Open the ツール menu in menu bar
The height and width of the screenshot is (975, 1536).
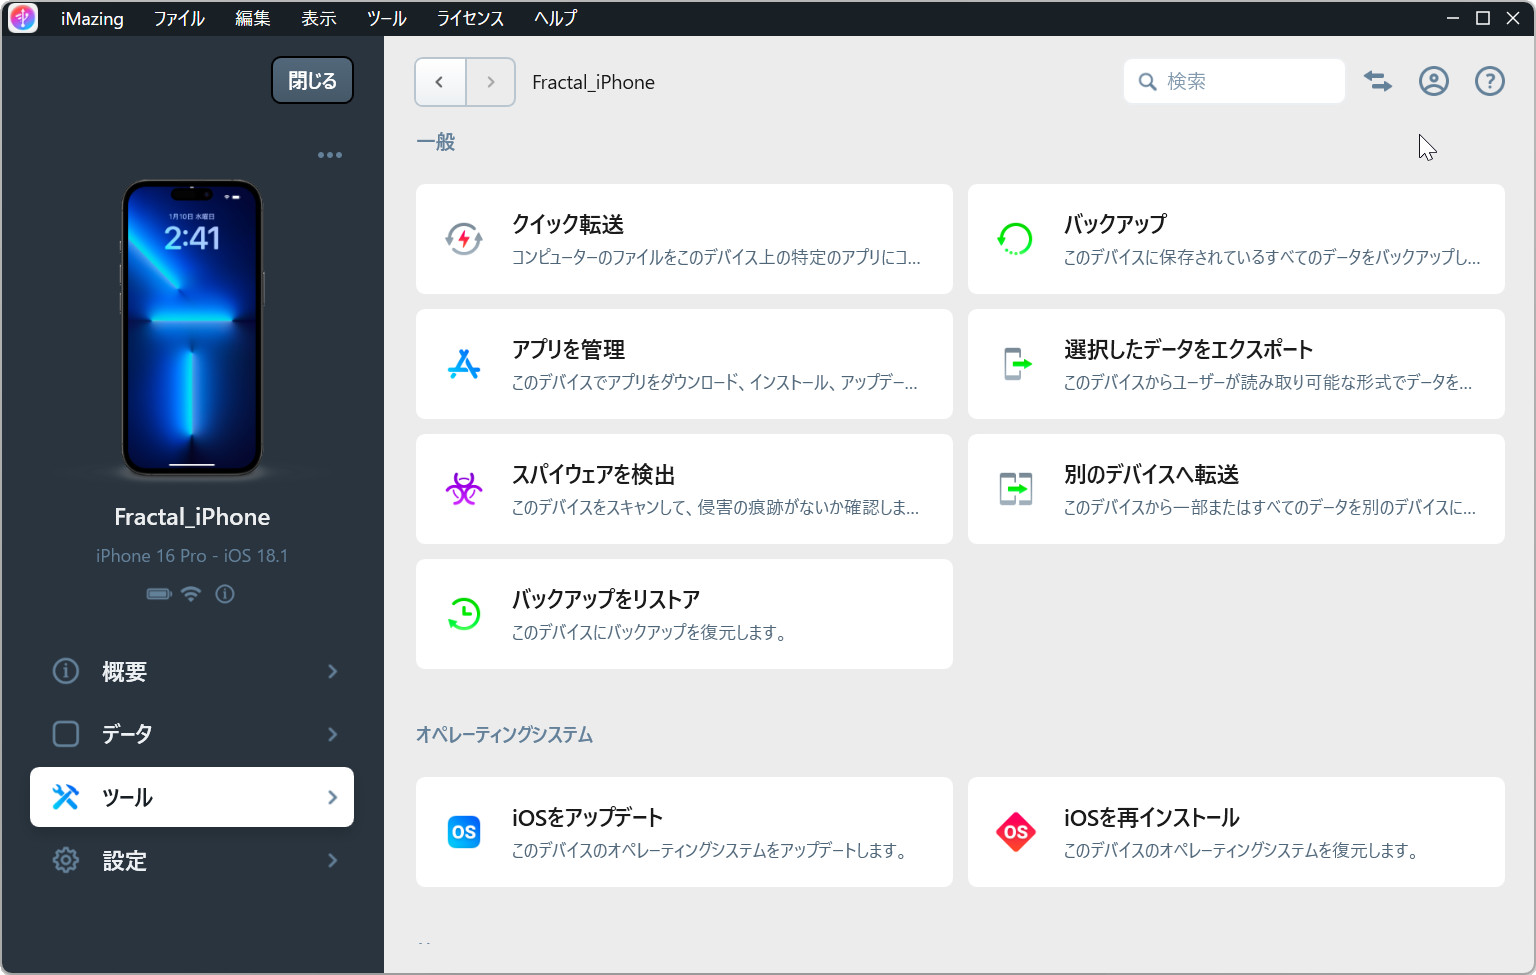[386, 18]
